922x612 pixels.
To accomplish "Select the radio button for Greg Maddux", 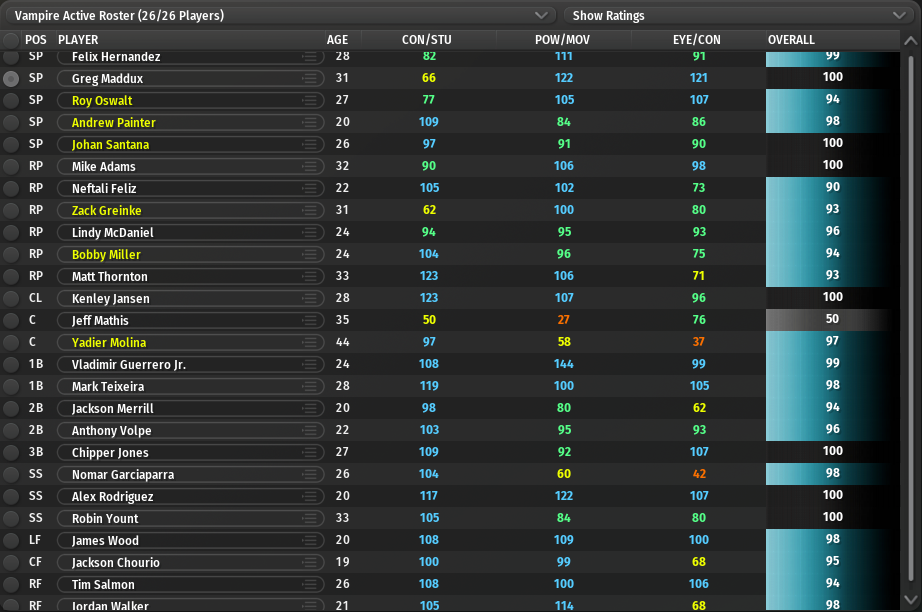I will coord(11,78).
